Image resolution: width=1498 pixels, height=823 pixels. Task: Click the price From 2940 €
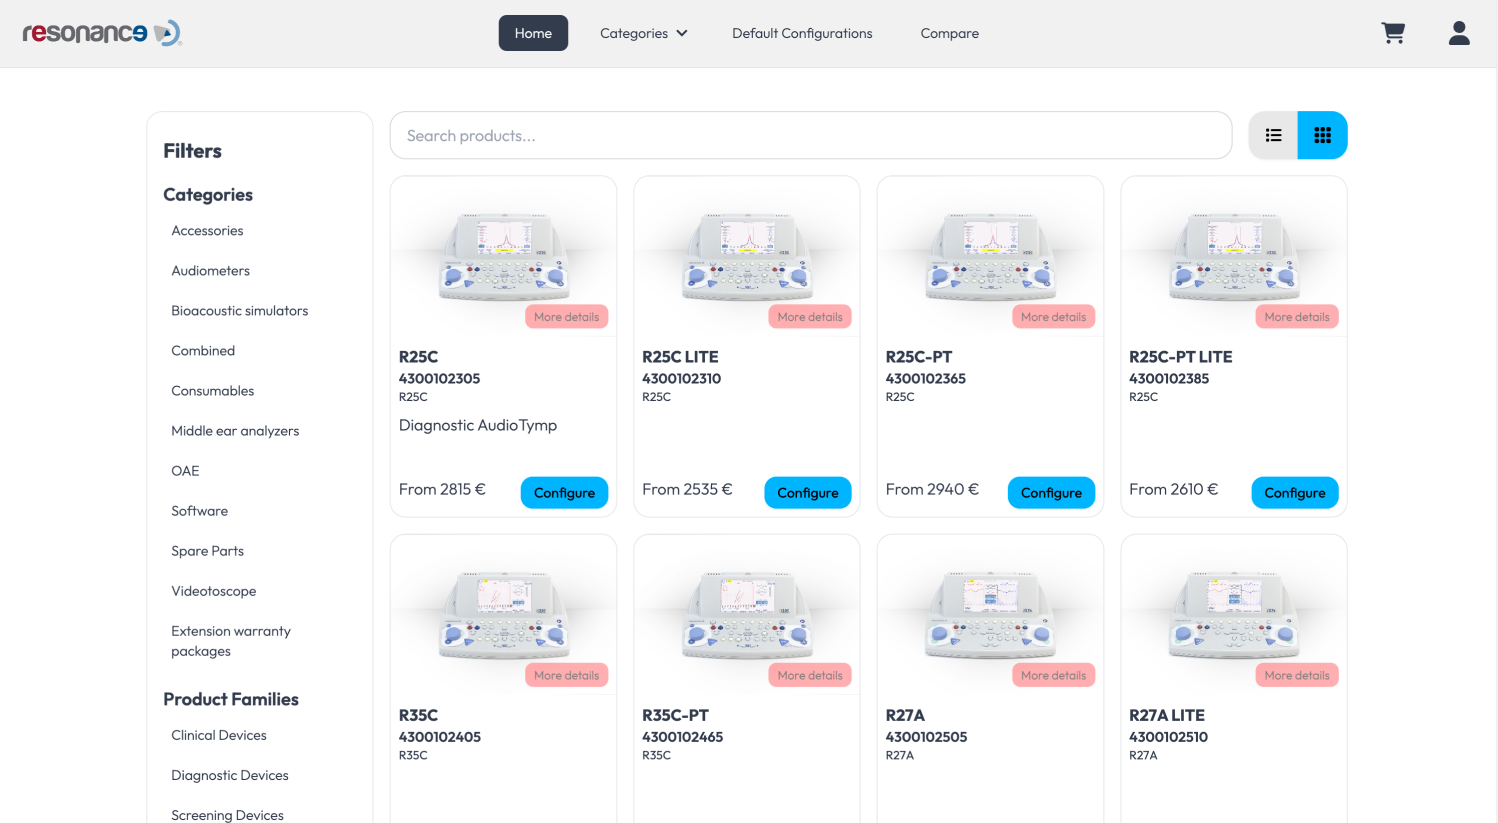(932, 490)
